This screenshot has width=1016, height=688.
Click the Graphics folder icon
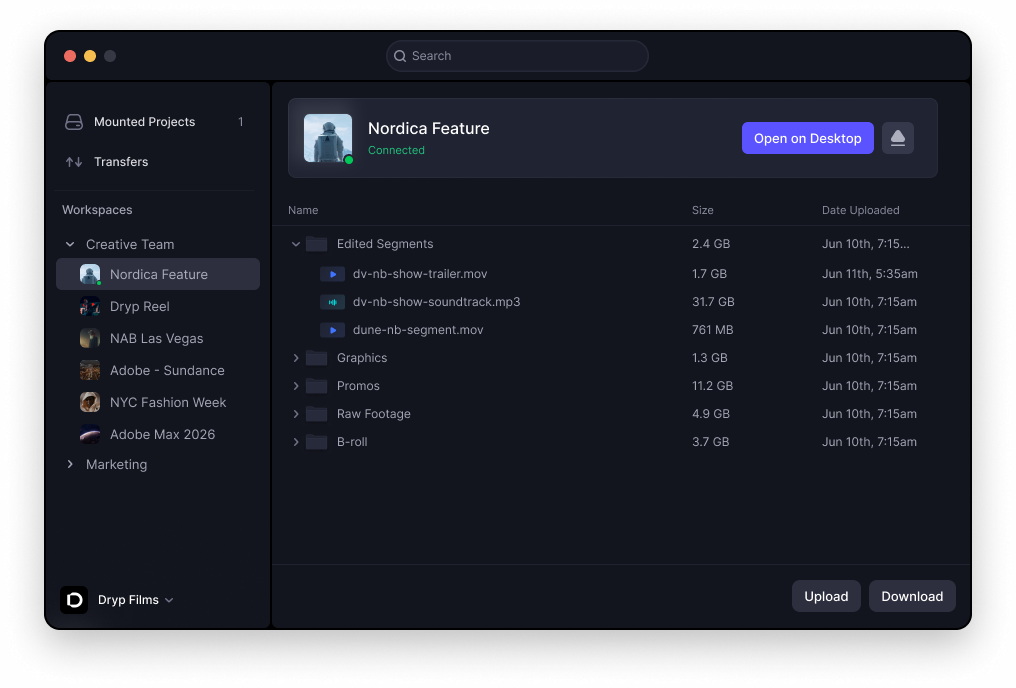click(x=317, y=358)
